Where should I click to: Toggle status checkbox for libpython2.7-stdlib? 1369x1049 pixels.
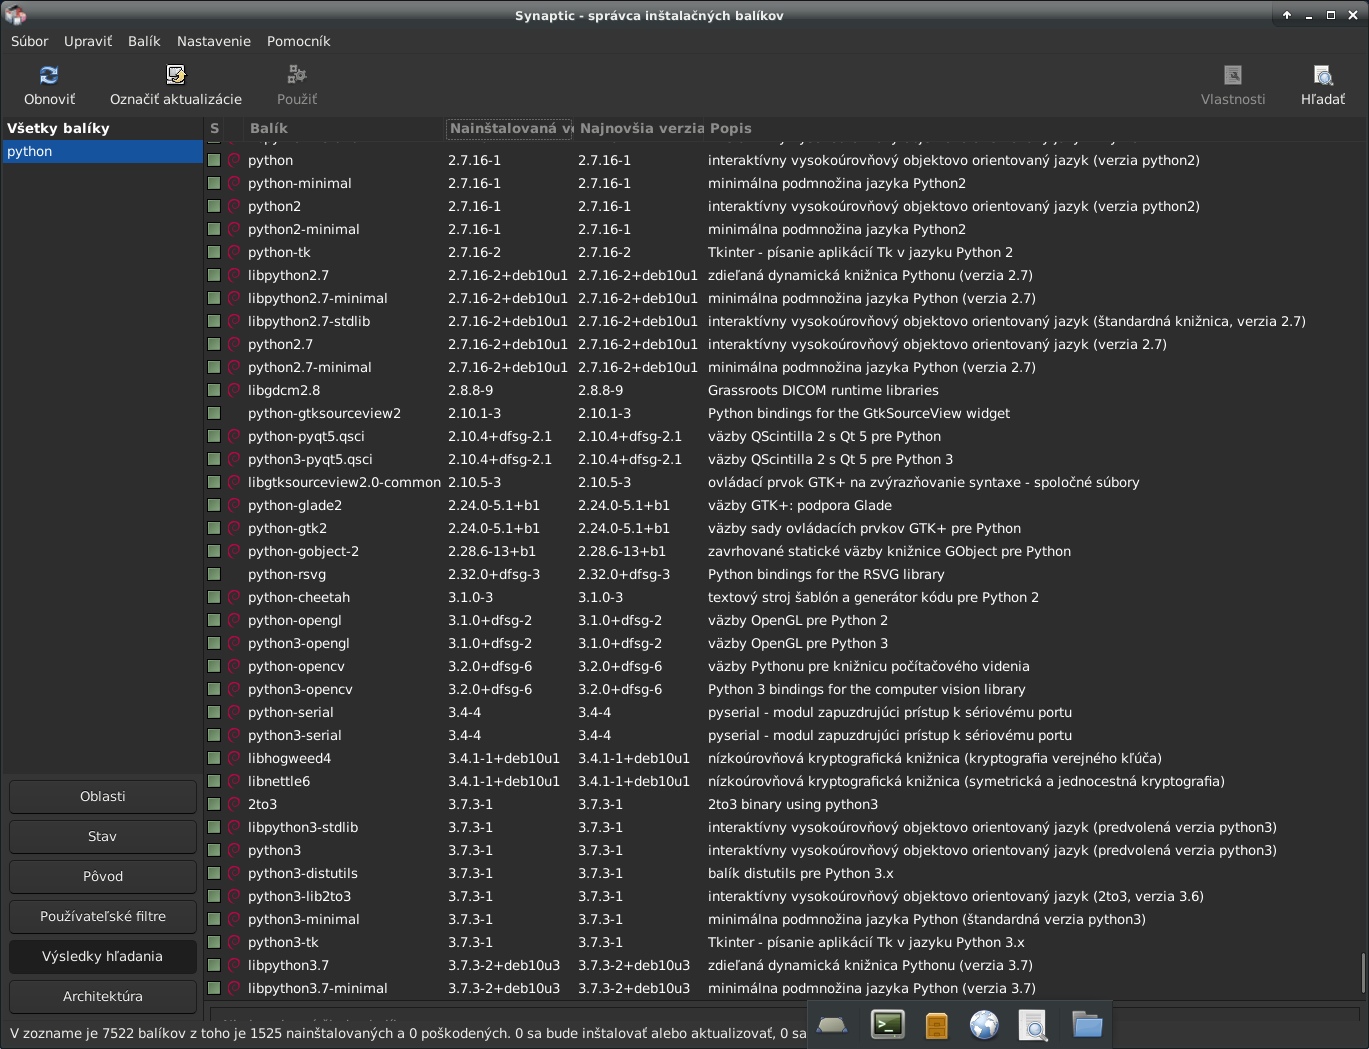[x=214, y=321]
